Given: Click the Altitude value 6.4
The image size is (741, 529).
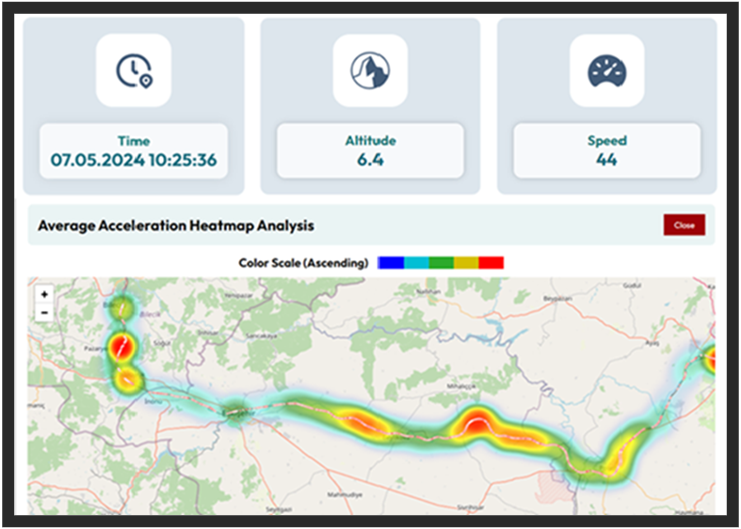Looking at the screenshot, I should click(370, 160).
